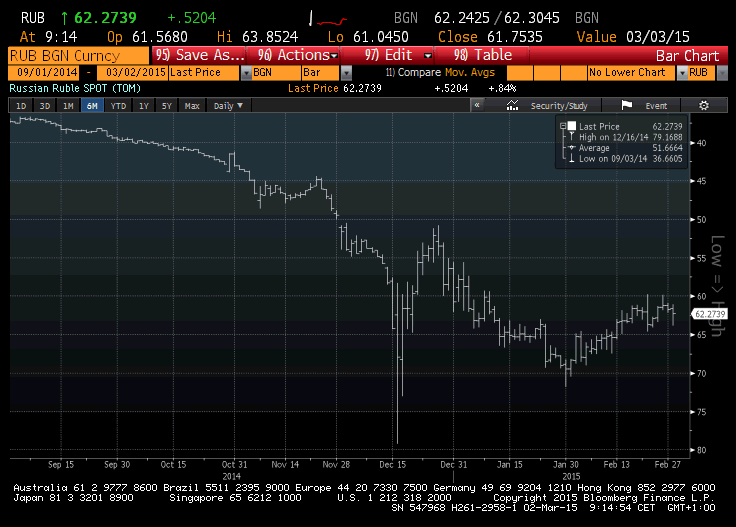736x527 pixels.
Task: Click Russian Ruble SPOT (TOM) title
Action: (75, 88)
